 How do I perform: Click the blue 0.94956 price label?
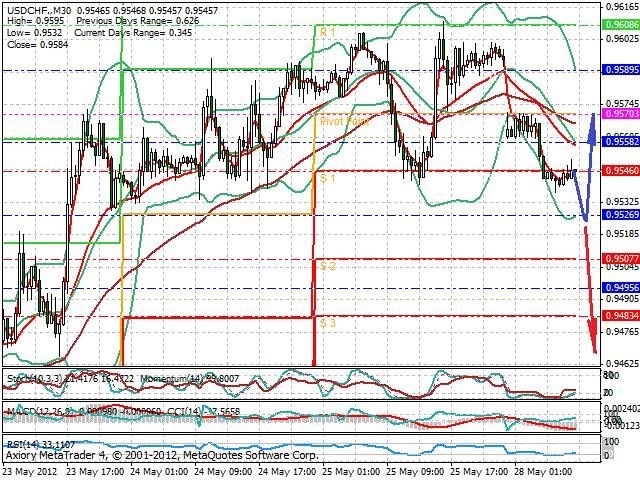621,288
